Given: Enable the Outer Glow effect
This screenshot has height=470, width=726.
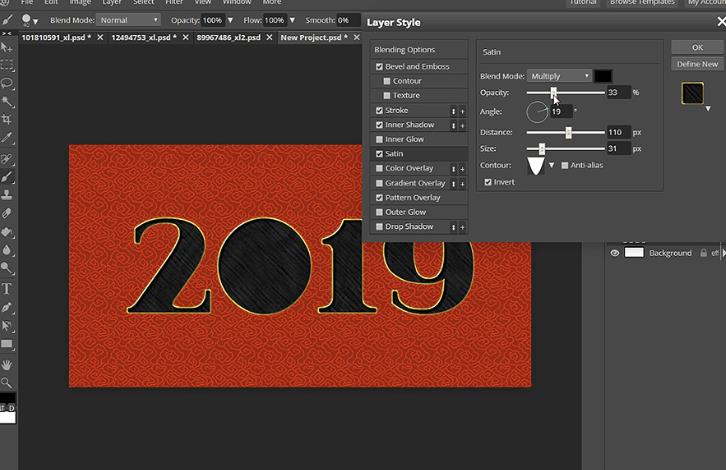Looking at the screenshot, I should click(379, 212).
